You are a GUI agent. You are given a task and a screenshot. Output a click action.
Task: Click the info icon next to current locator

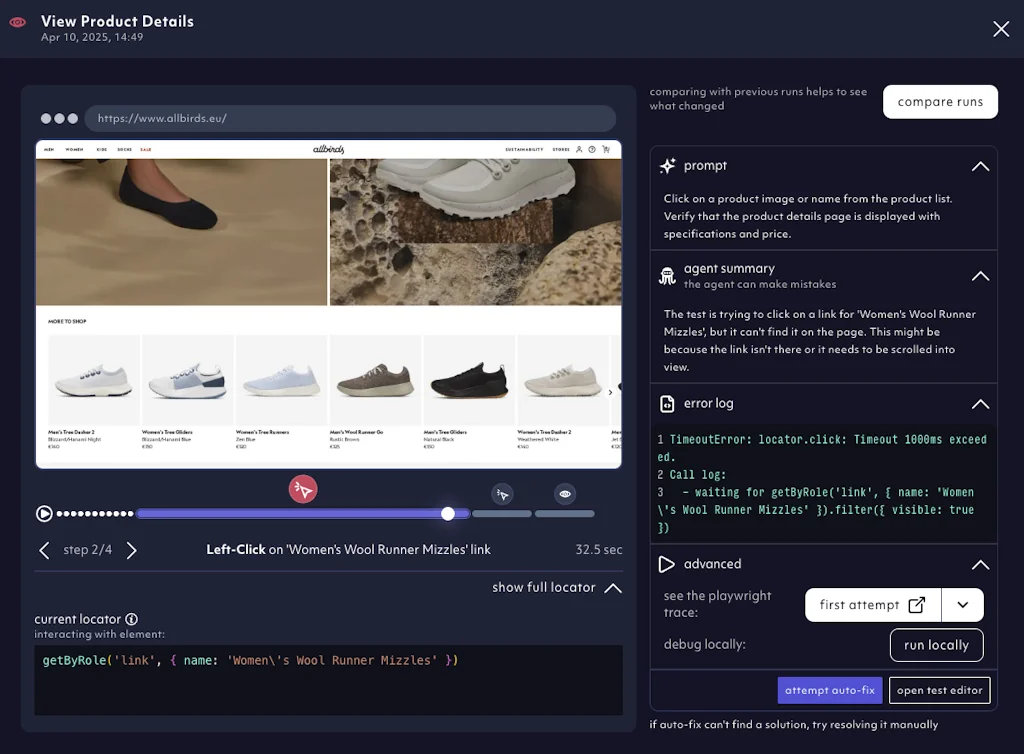(132, 619)
